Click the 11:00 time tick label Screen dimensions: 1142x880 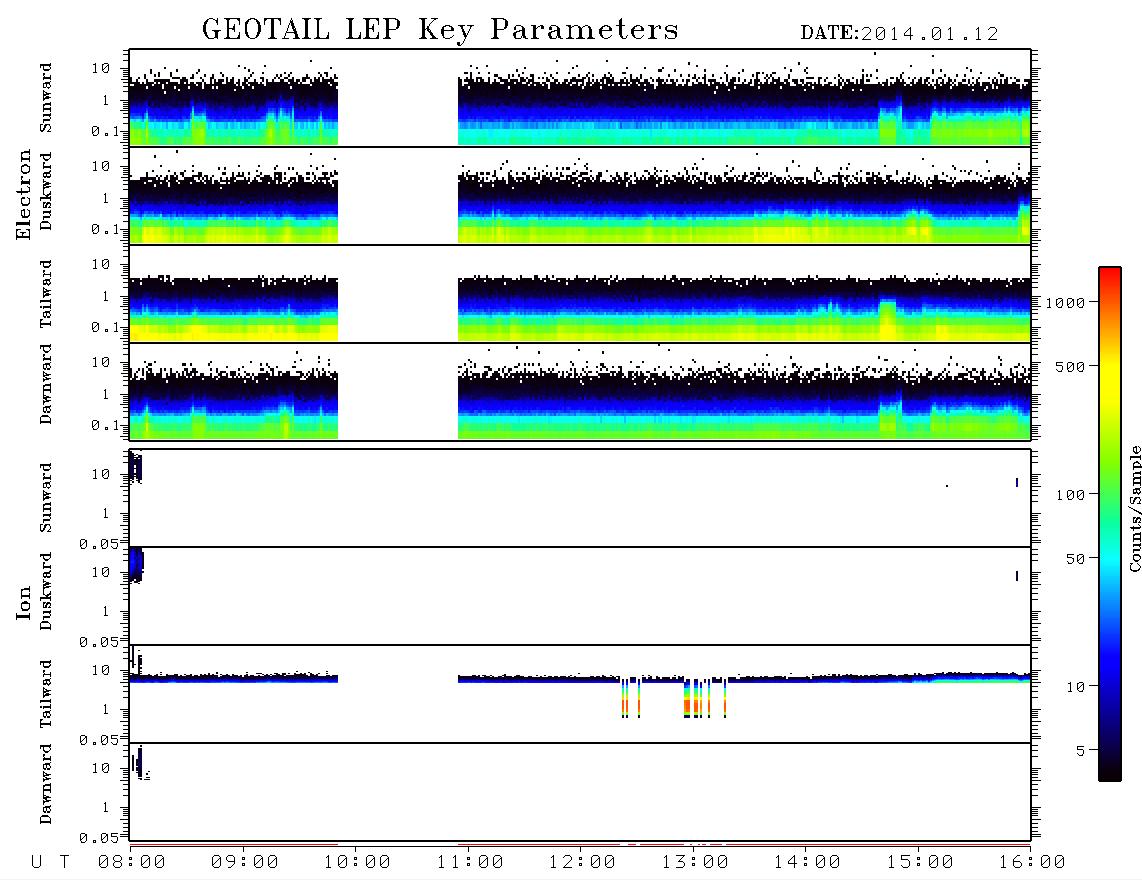470,863
